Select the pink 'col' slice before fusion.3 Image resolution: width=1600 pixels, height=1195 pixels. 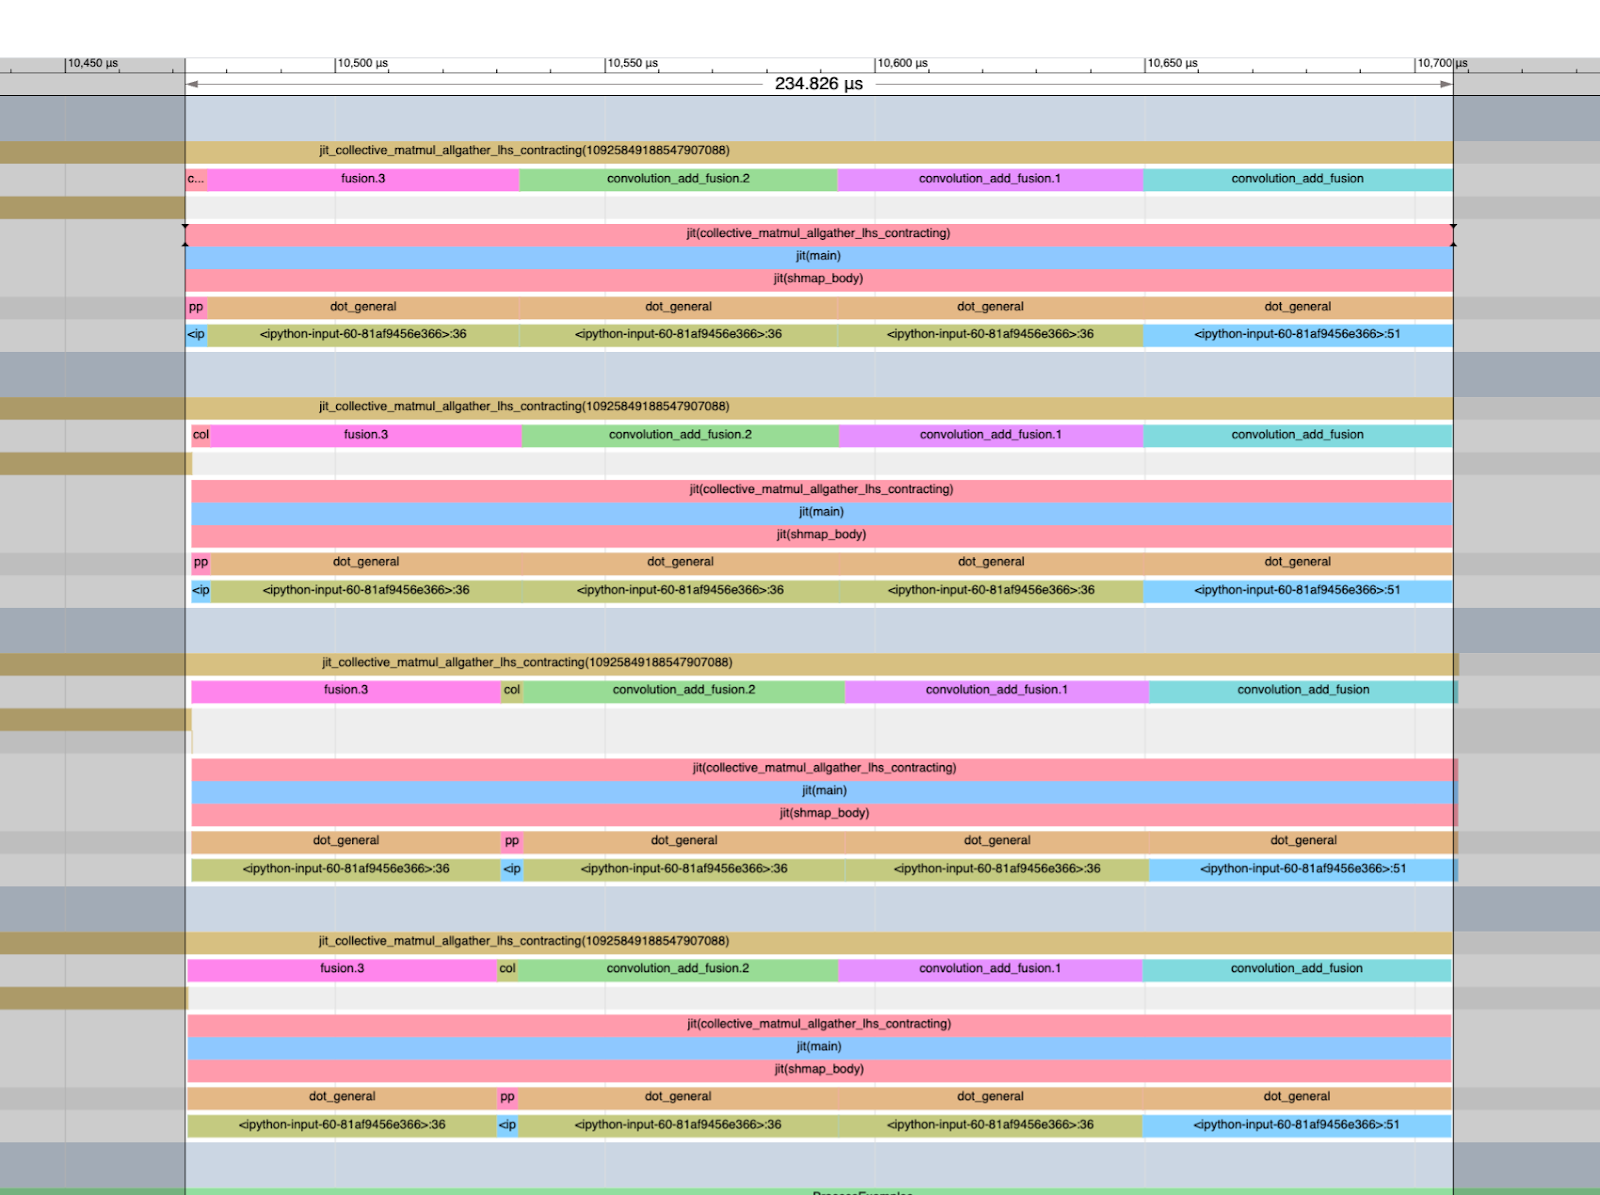(x=201, y=435)
